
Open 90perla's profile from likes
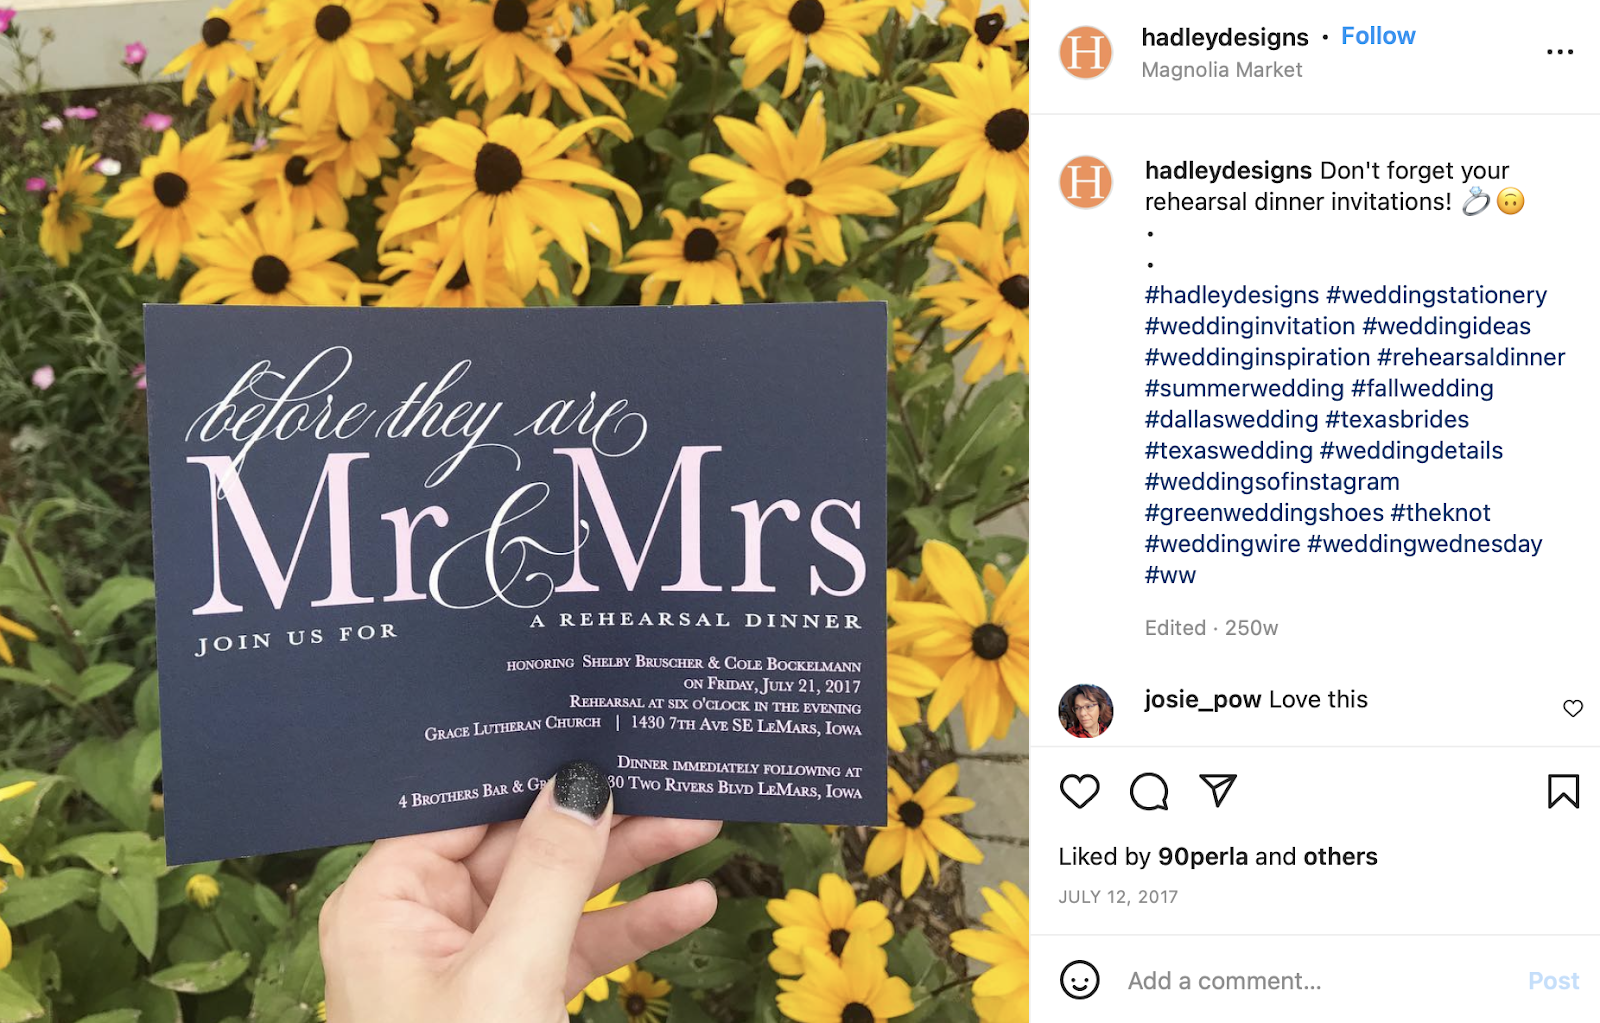tap(1203, 857)
